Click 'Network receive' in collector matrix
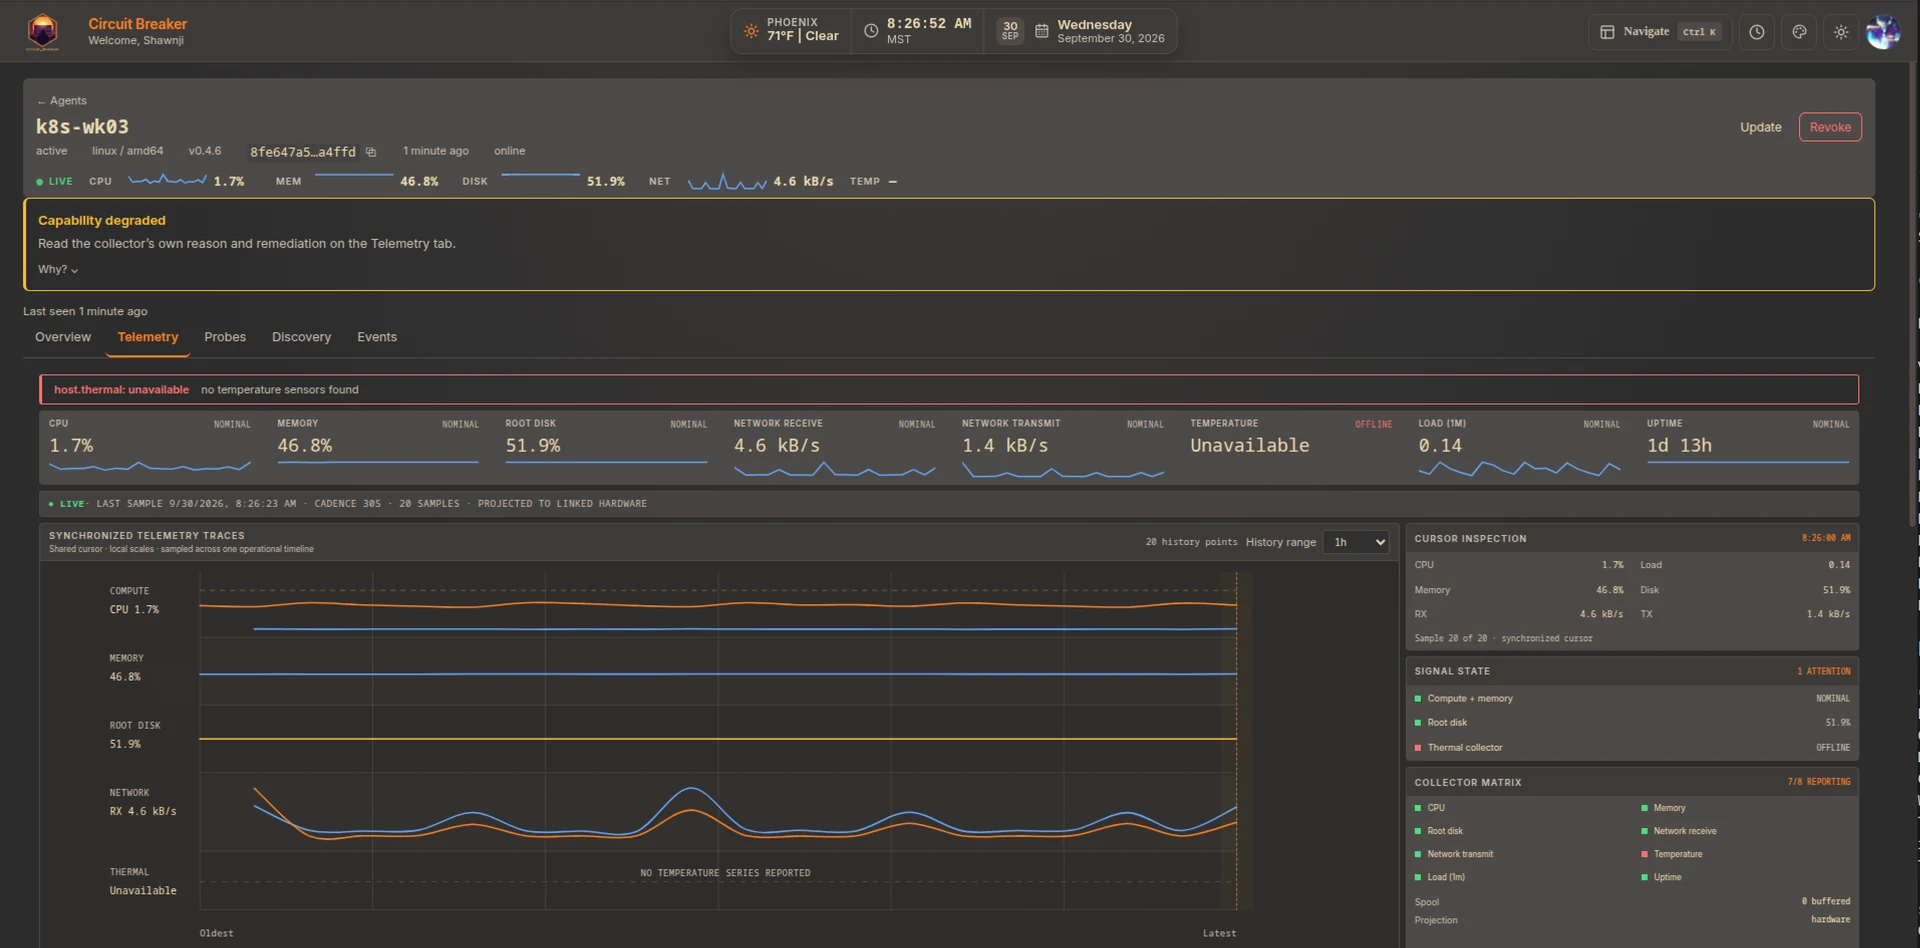The height and width of the screenshot is (948, 1920). [x=1684, y=831]
